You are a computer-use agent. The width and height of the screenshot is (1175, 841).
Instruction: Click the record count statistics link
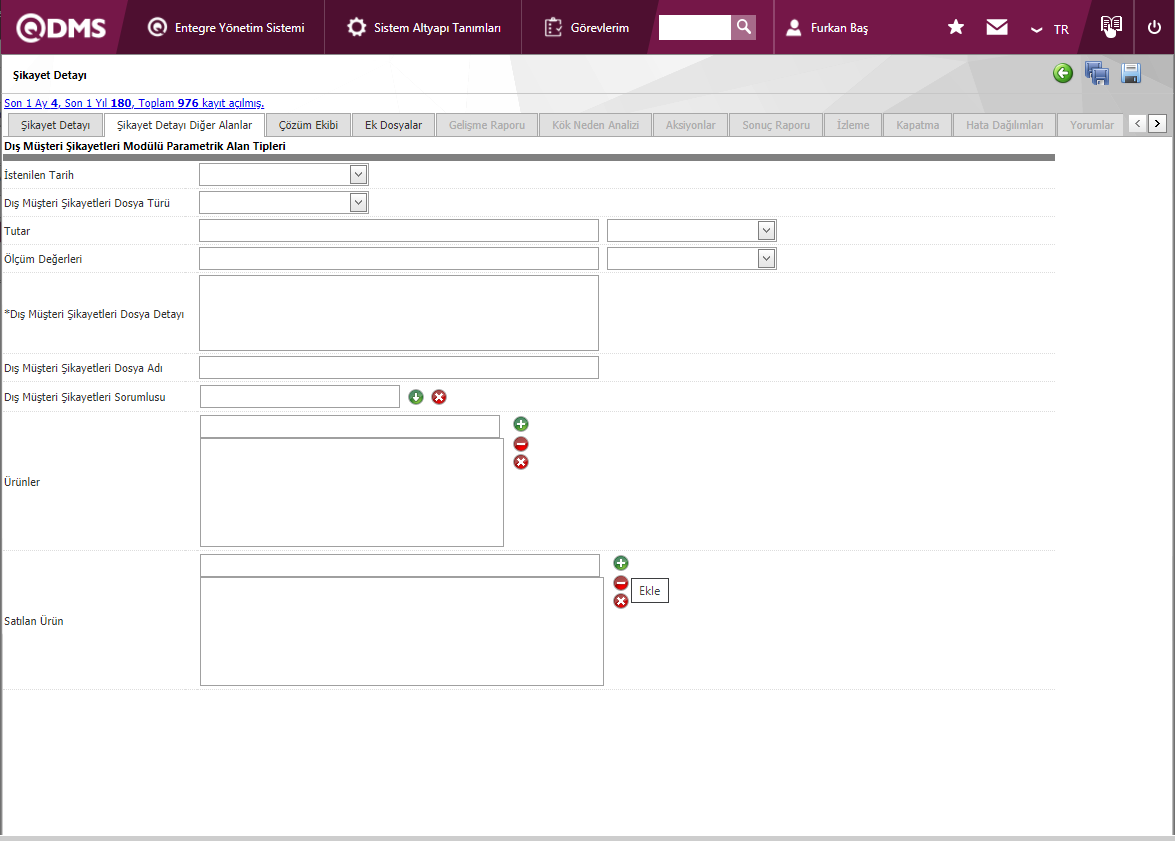(134, 103)
